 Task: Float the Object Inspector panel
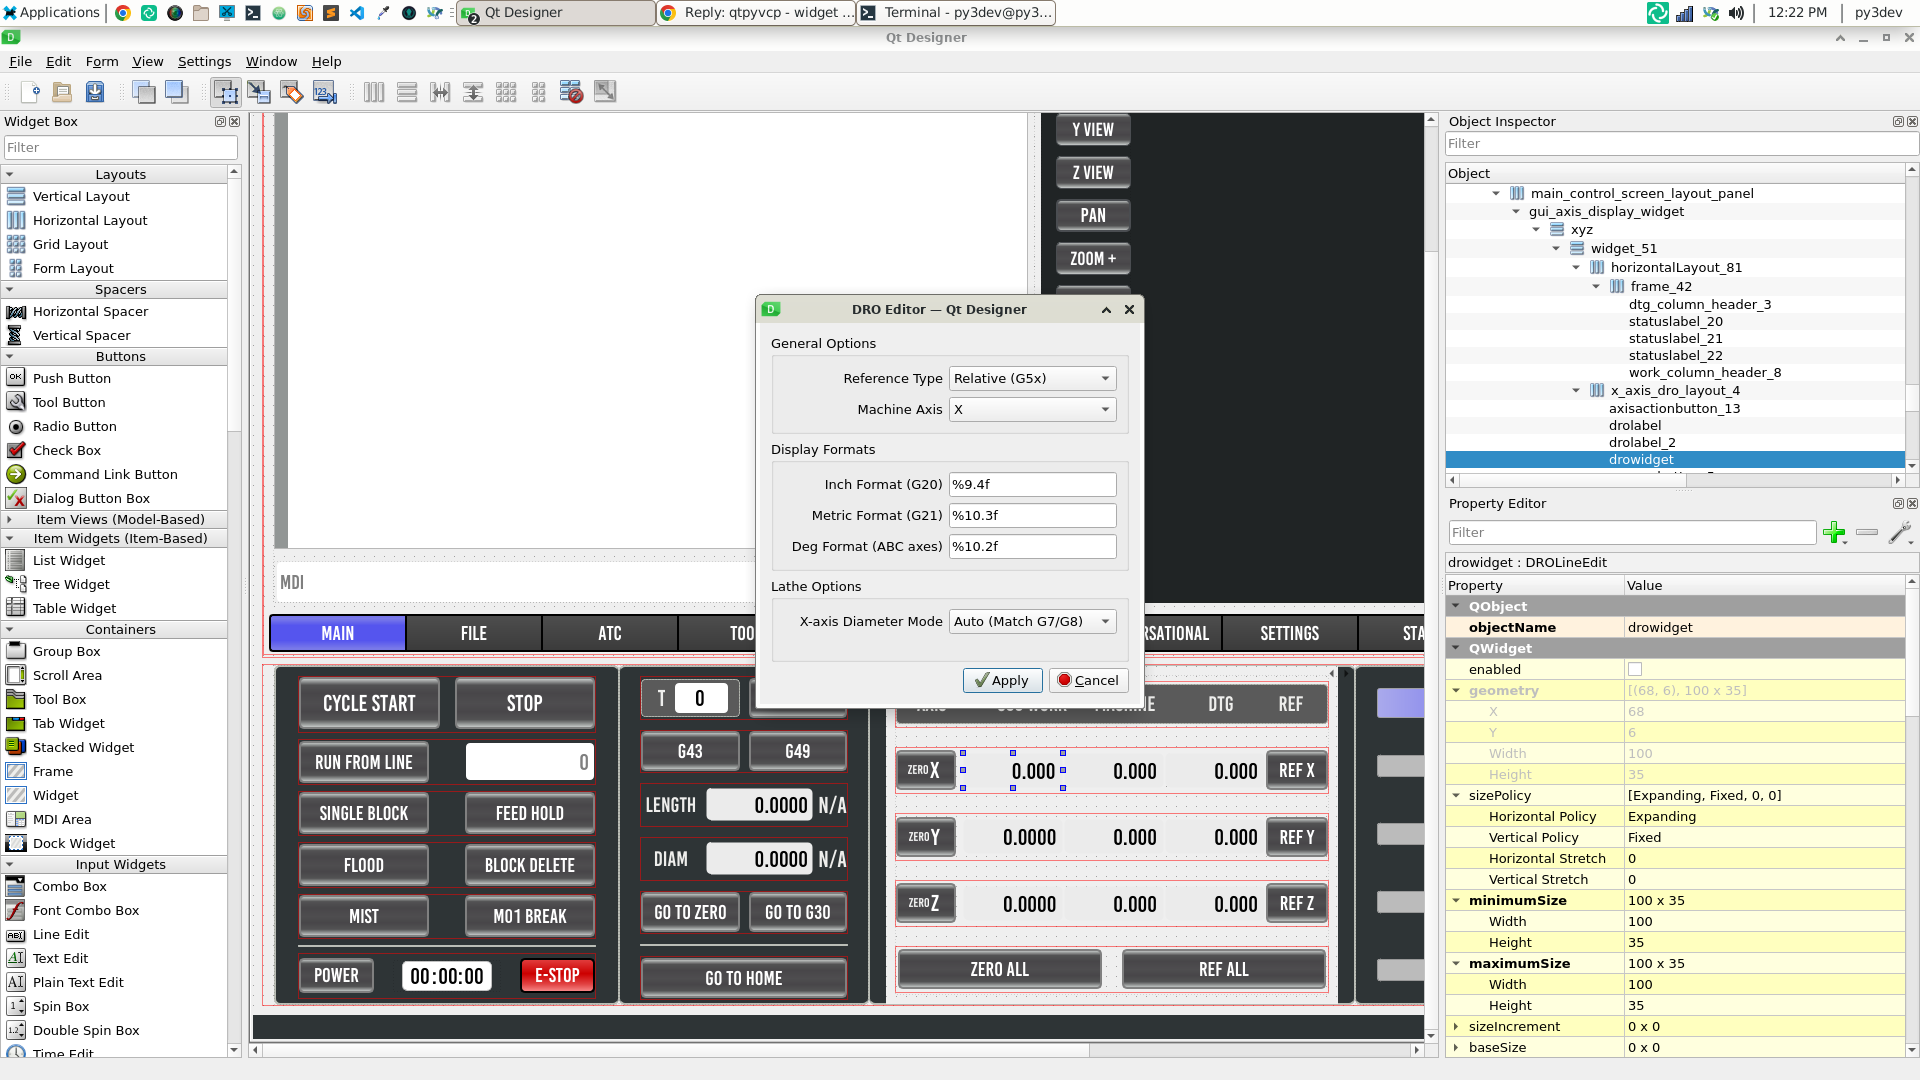point(1898,122)
